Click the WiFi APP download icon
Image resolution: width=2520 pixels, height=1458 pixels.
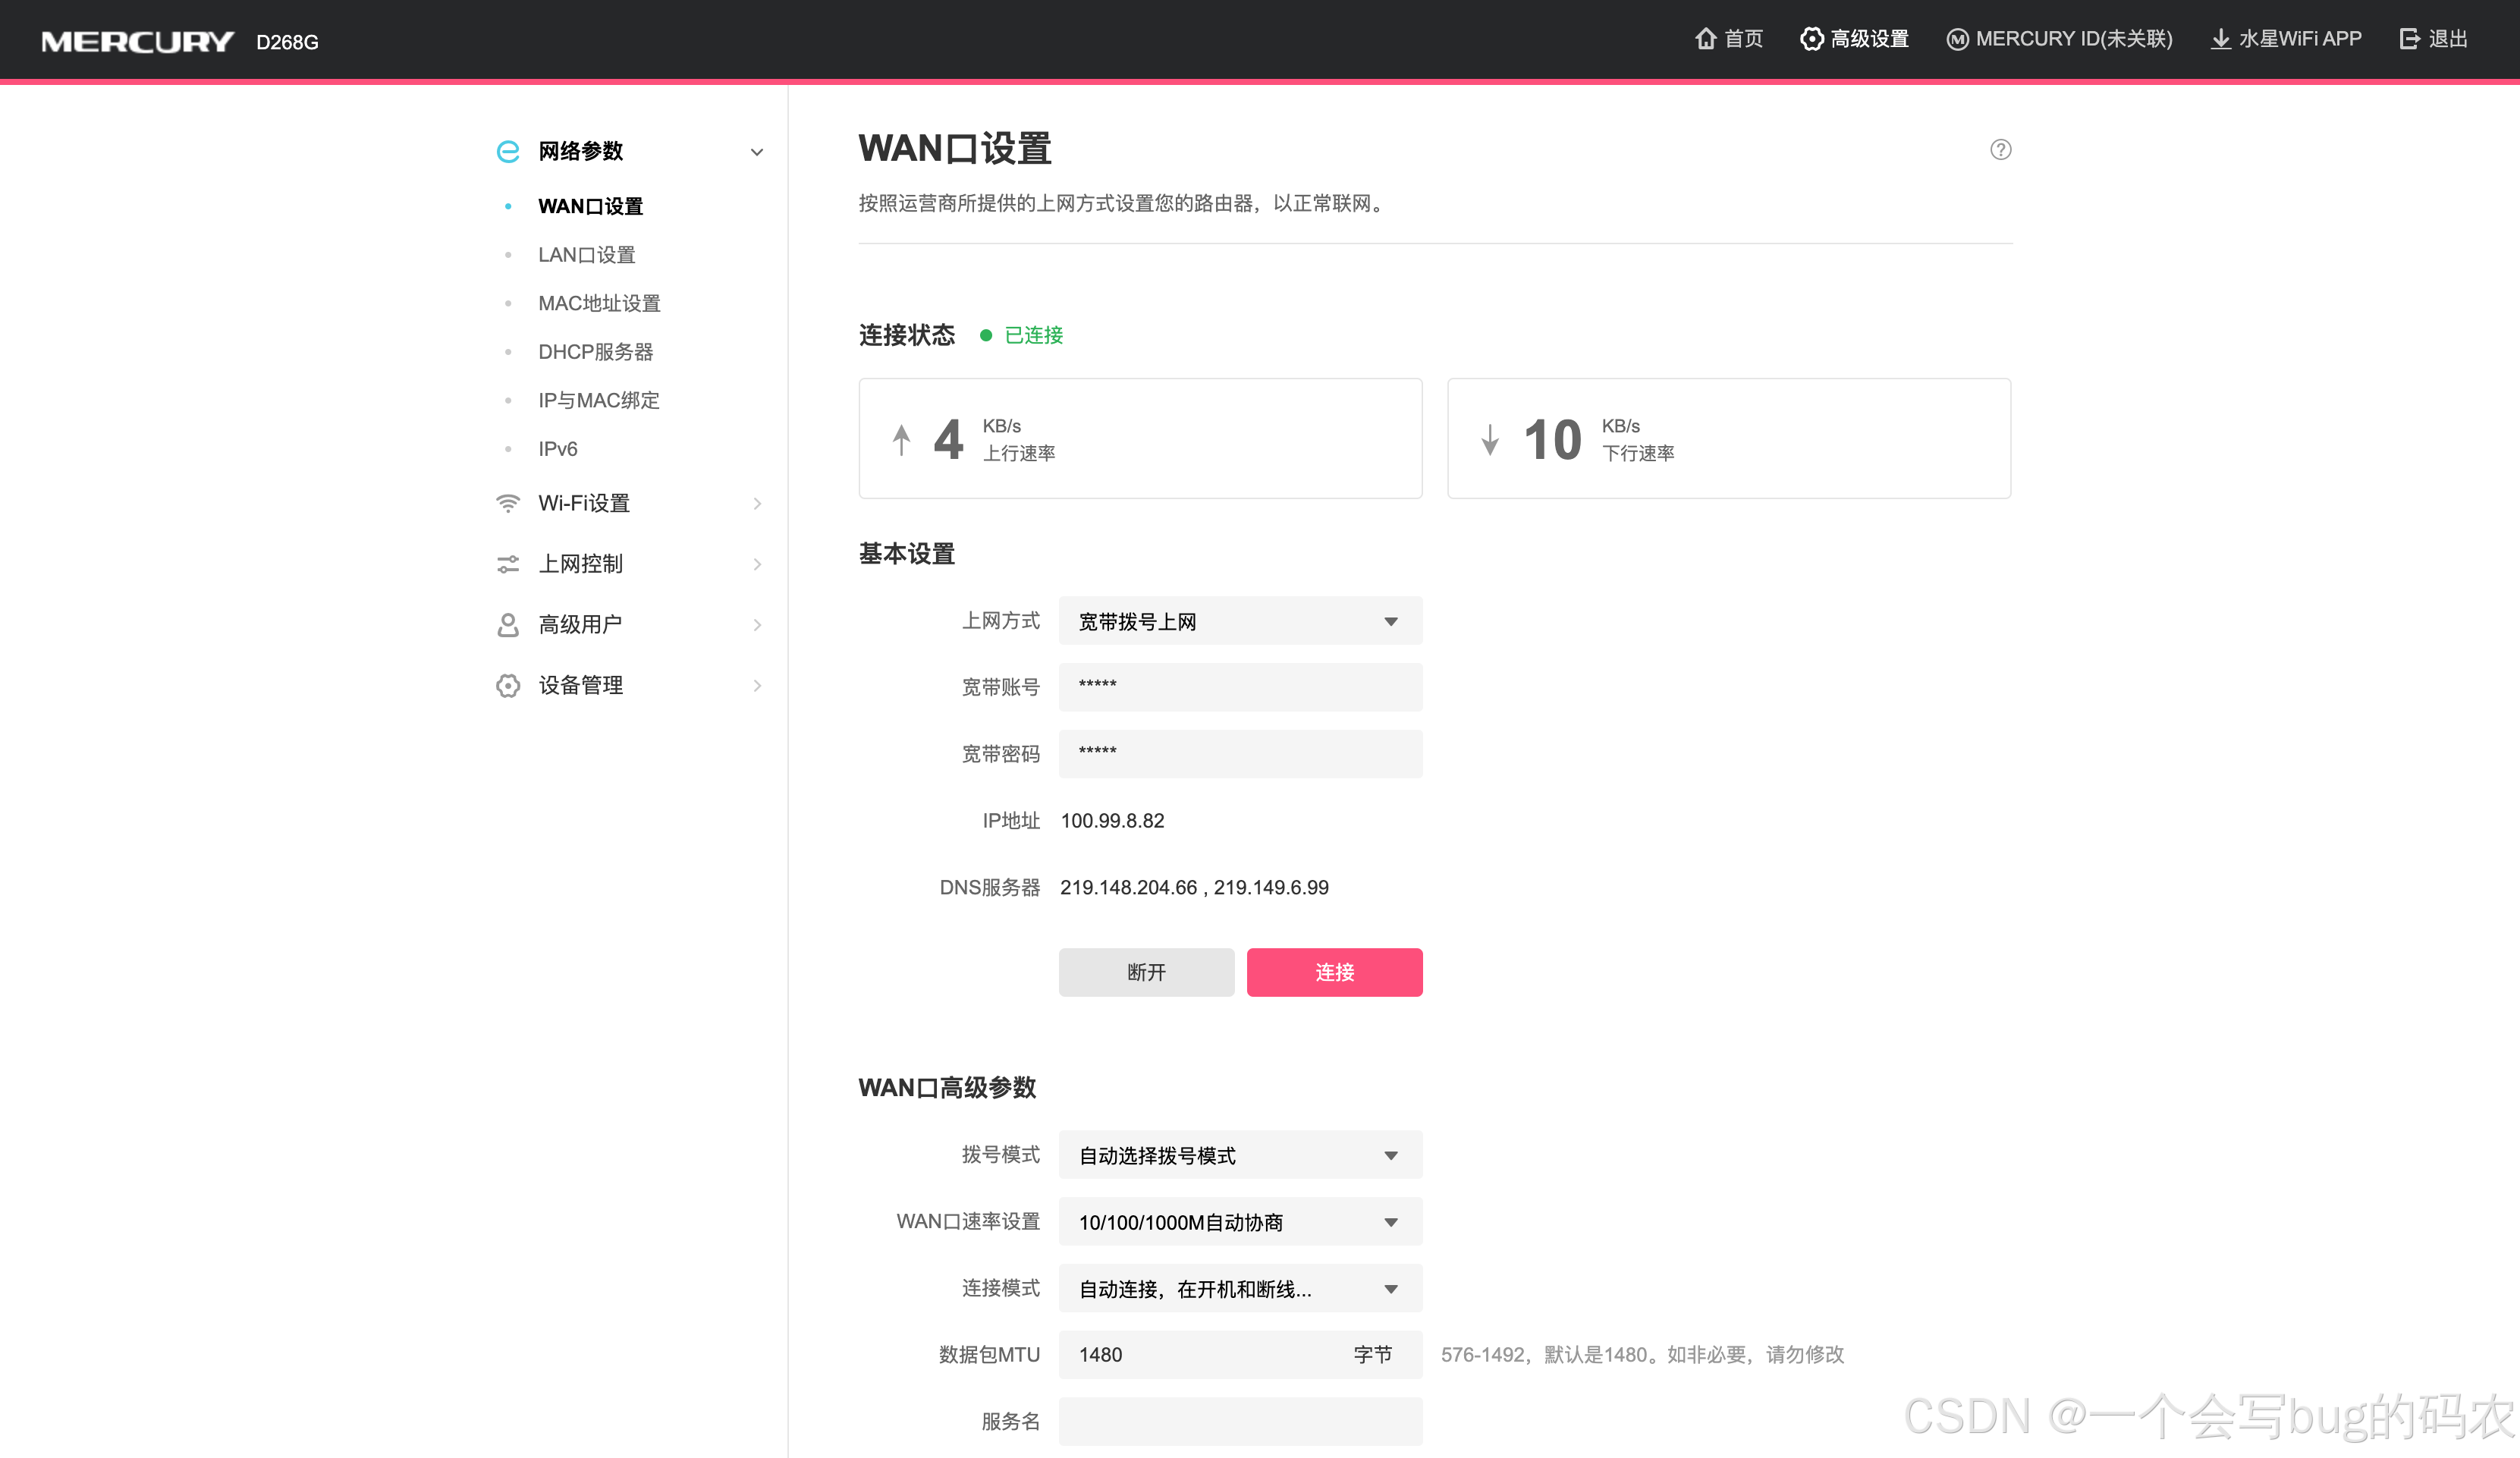coord(2220,39)
